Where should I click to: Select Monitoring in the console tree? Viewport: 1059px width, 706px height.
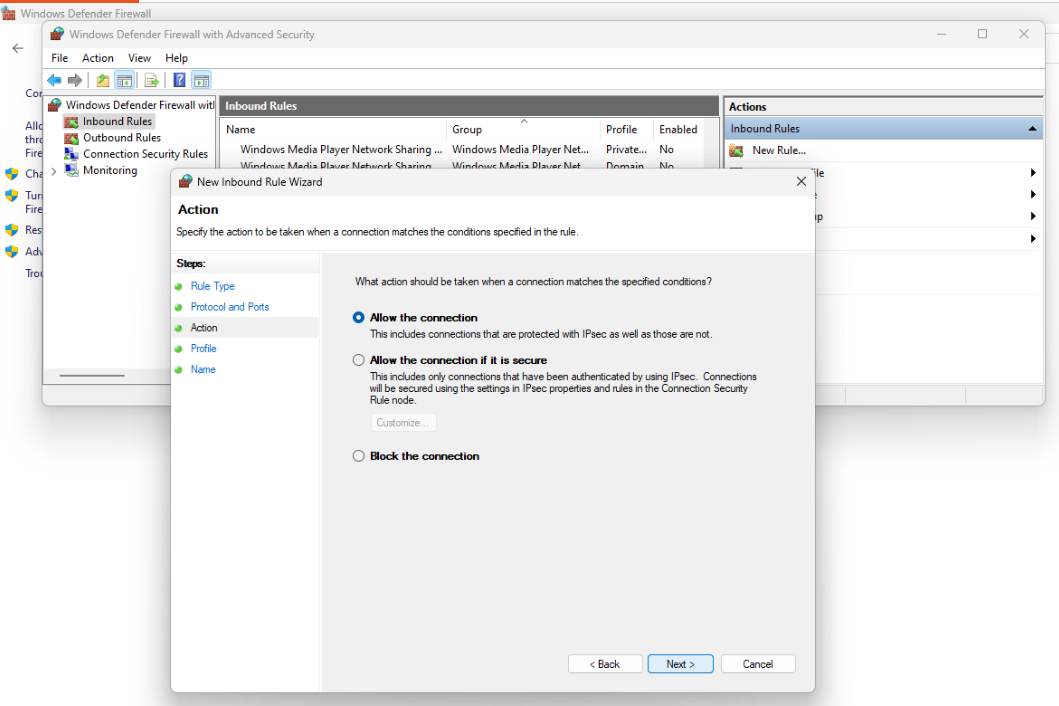110,170
